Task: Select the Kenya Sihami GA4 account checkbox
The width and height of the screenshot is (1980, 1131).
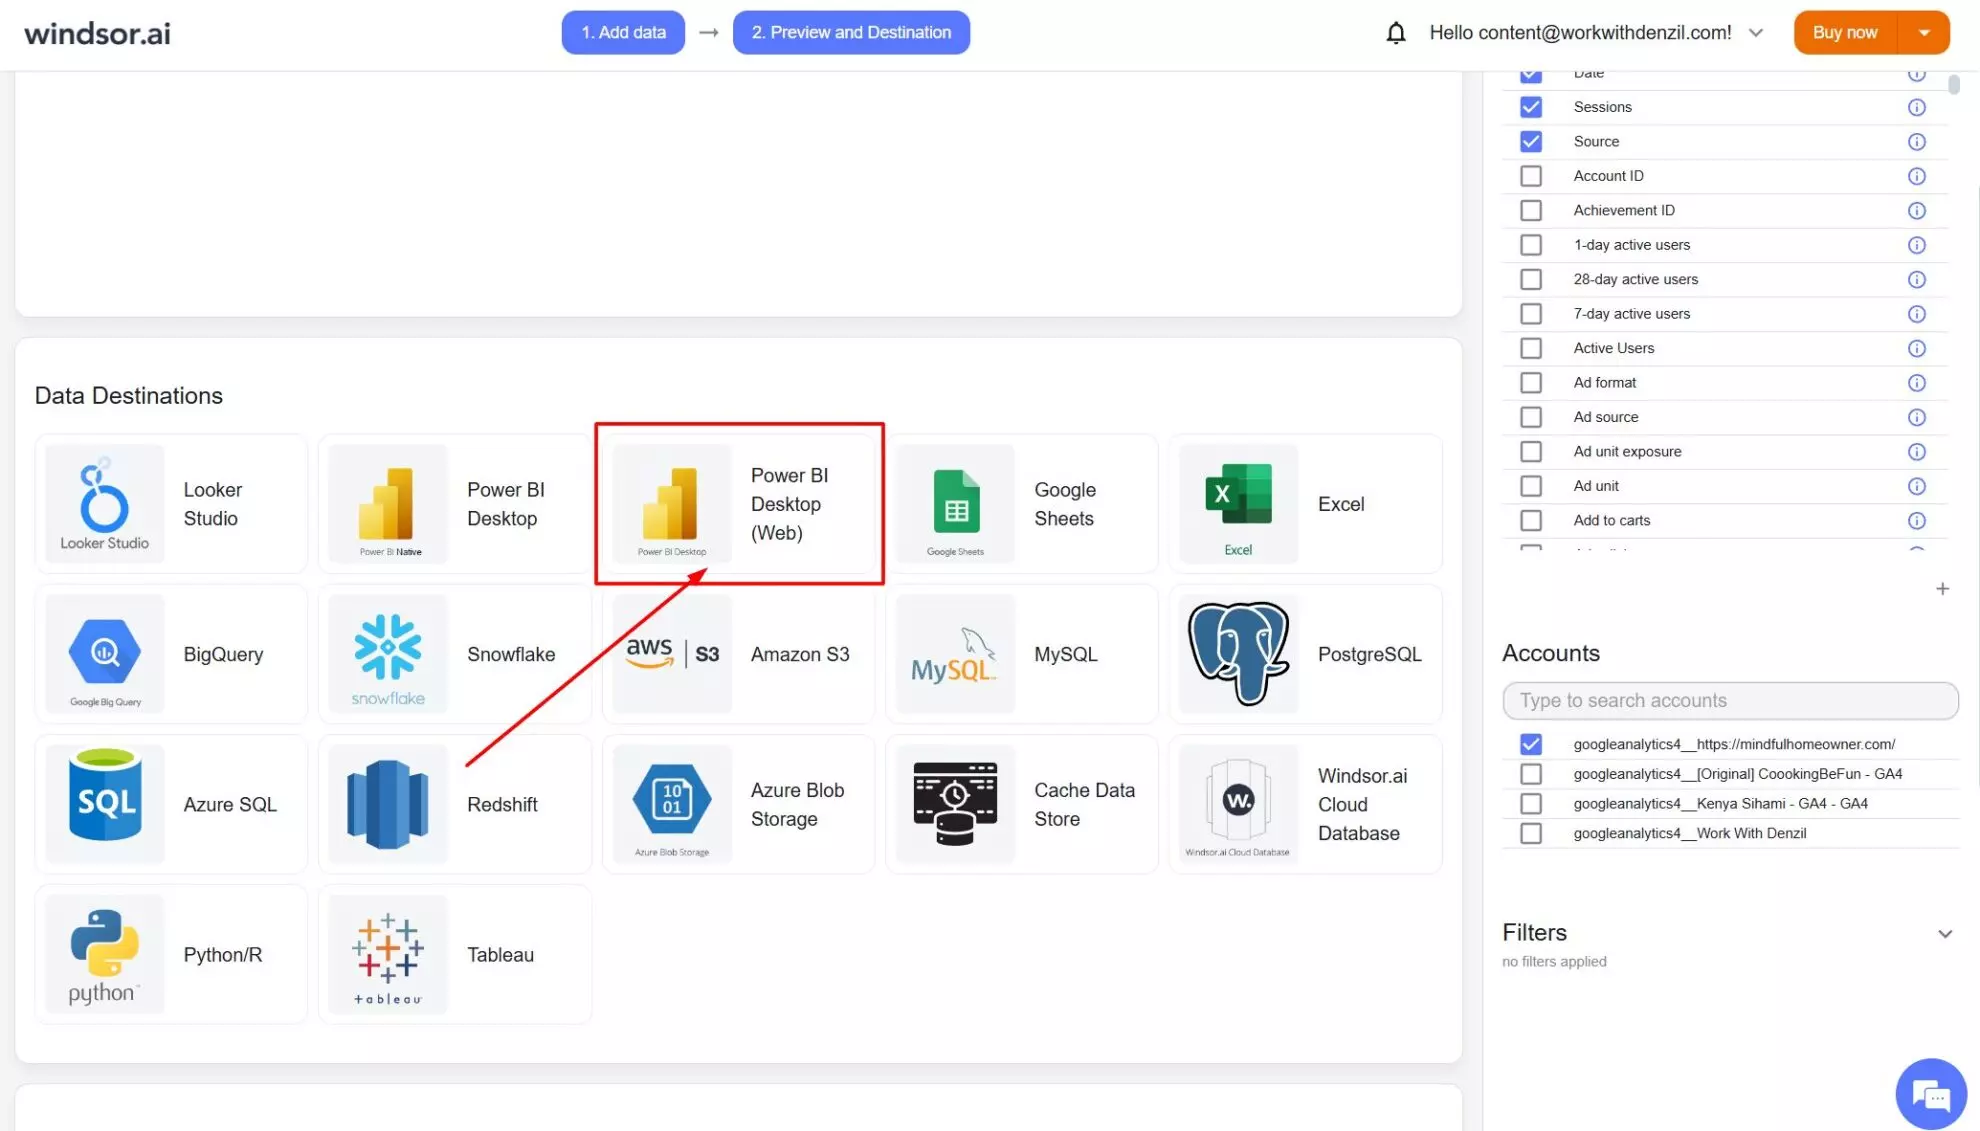Action: click(1530, 804)
